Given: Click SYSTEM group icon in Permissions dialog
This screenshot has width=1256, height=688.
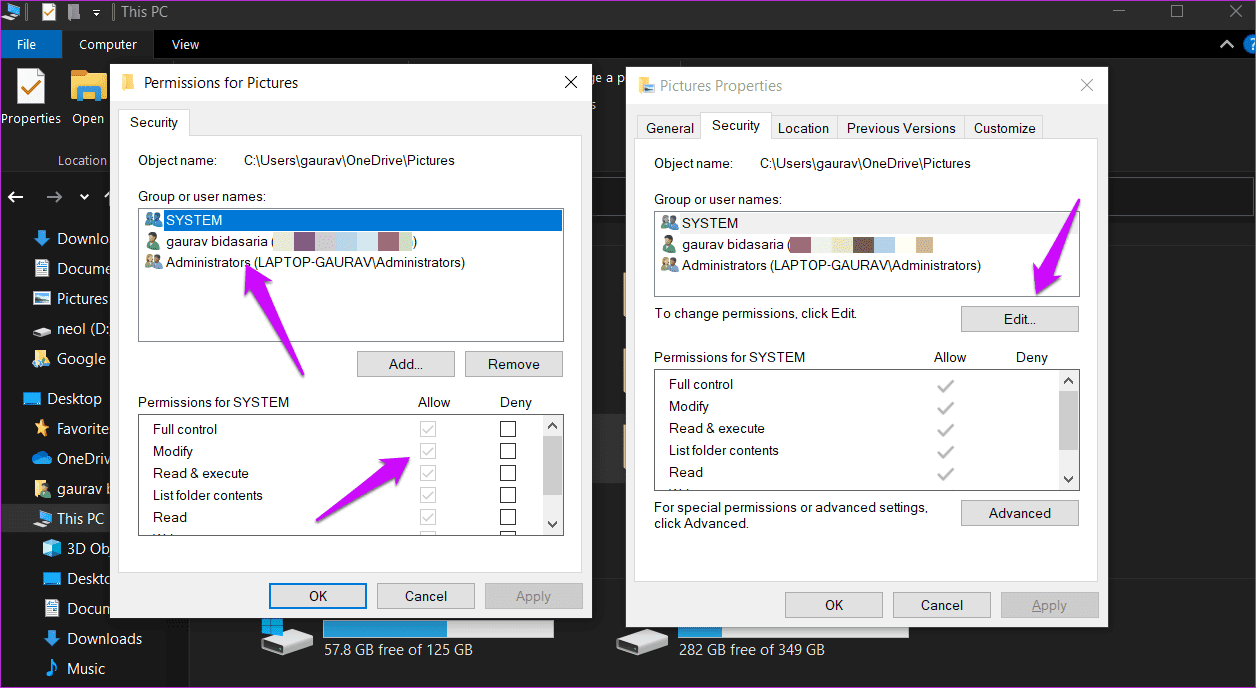Looking at the screenshot, I should pos(153,220).
